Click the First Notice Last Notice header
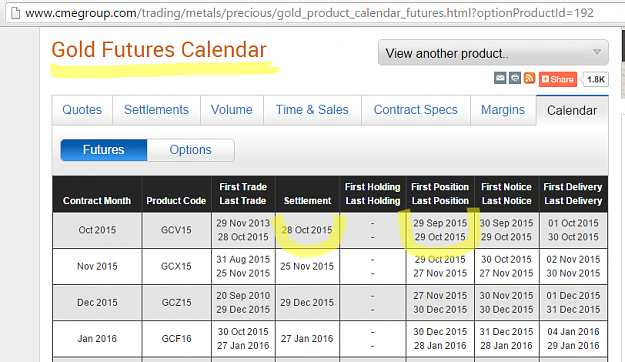This screenshot has width=625, height=362. [506, 194]
